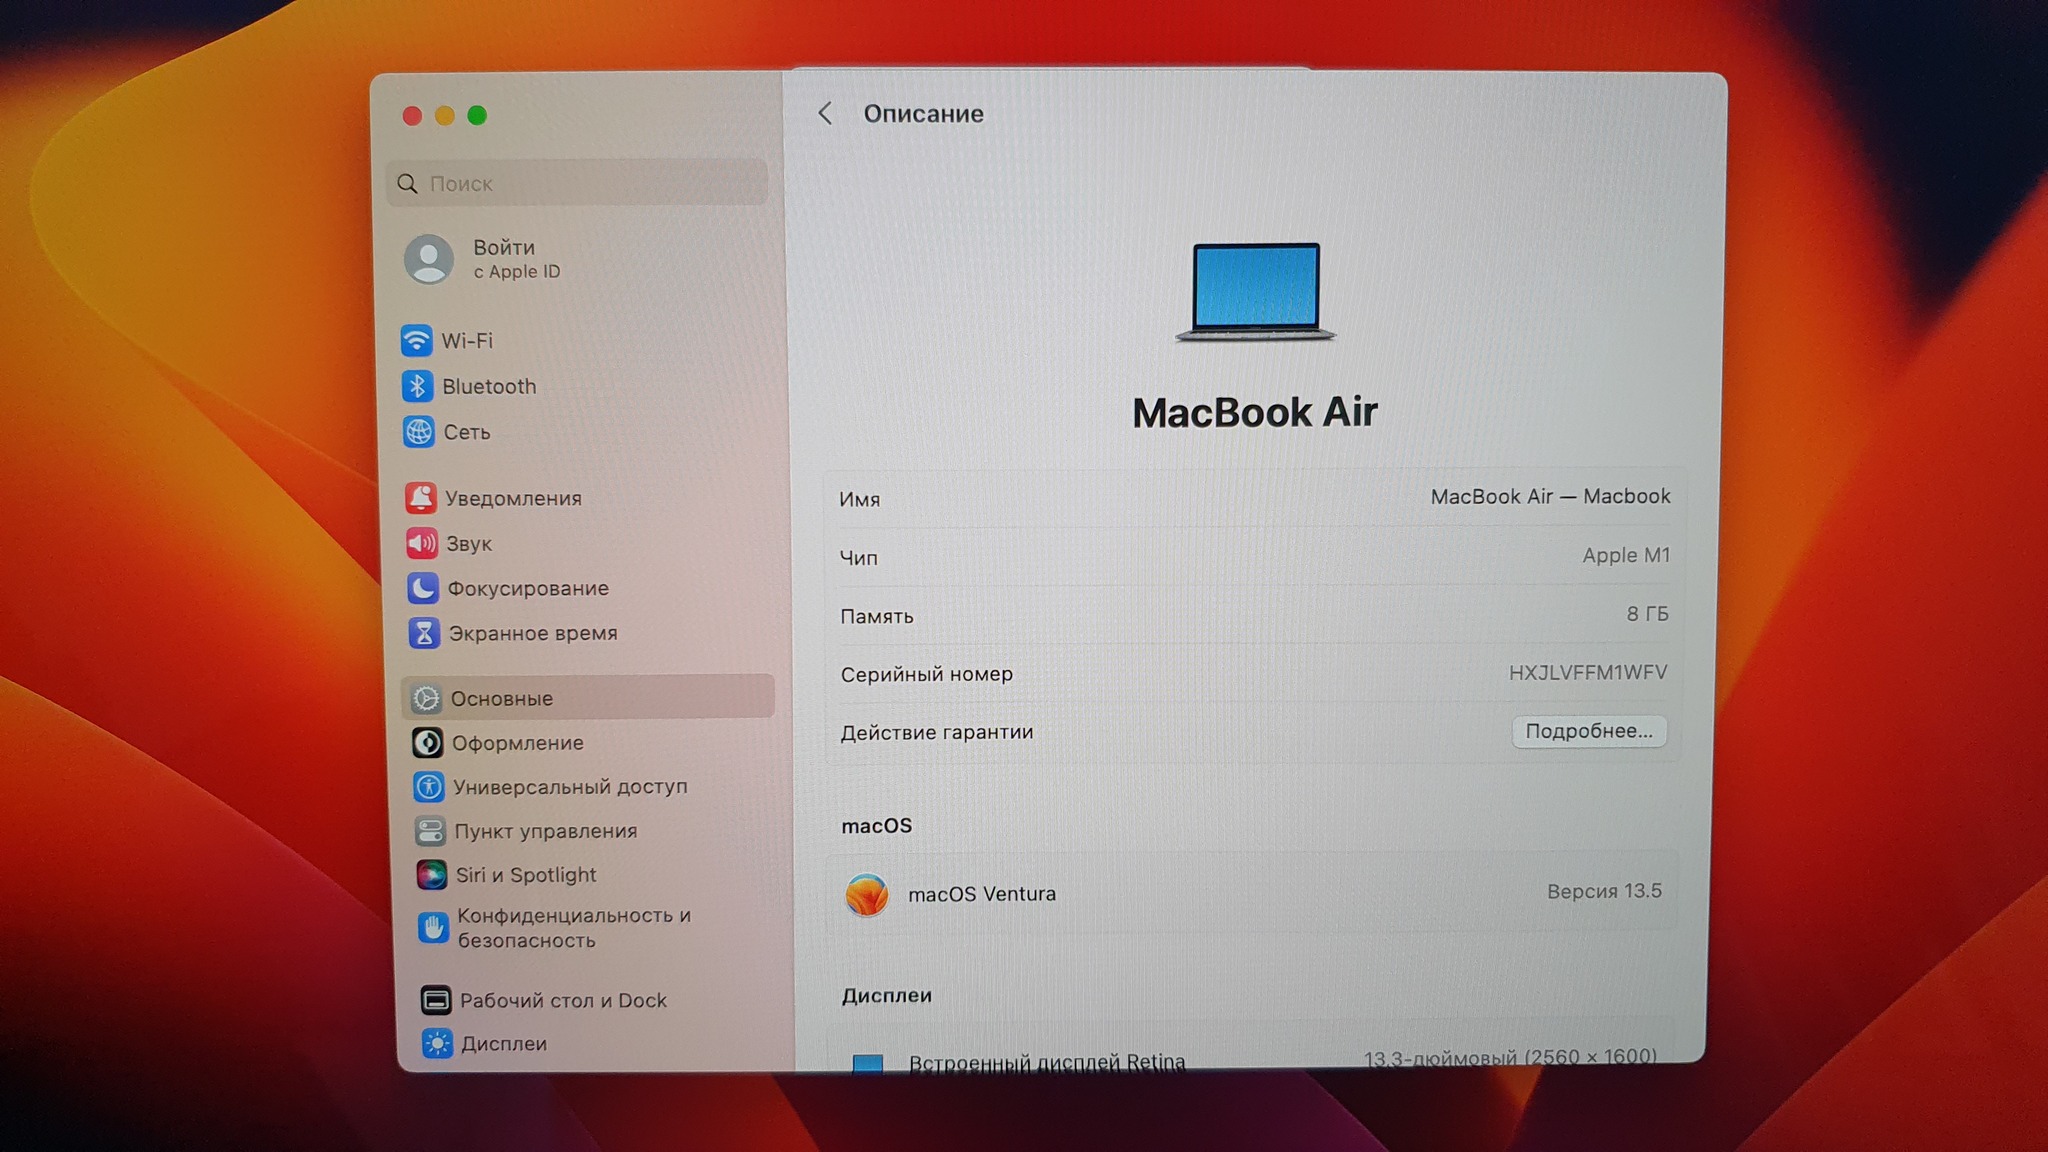This screenshot has height=1152, width=2048.
Task: Open Accessibility (Универсальный доступ) icon
Action: tap(429, 787)
